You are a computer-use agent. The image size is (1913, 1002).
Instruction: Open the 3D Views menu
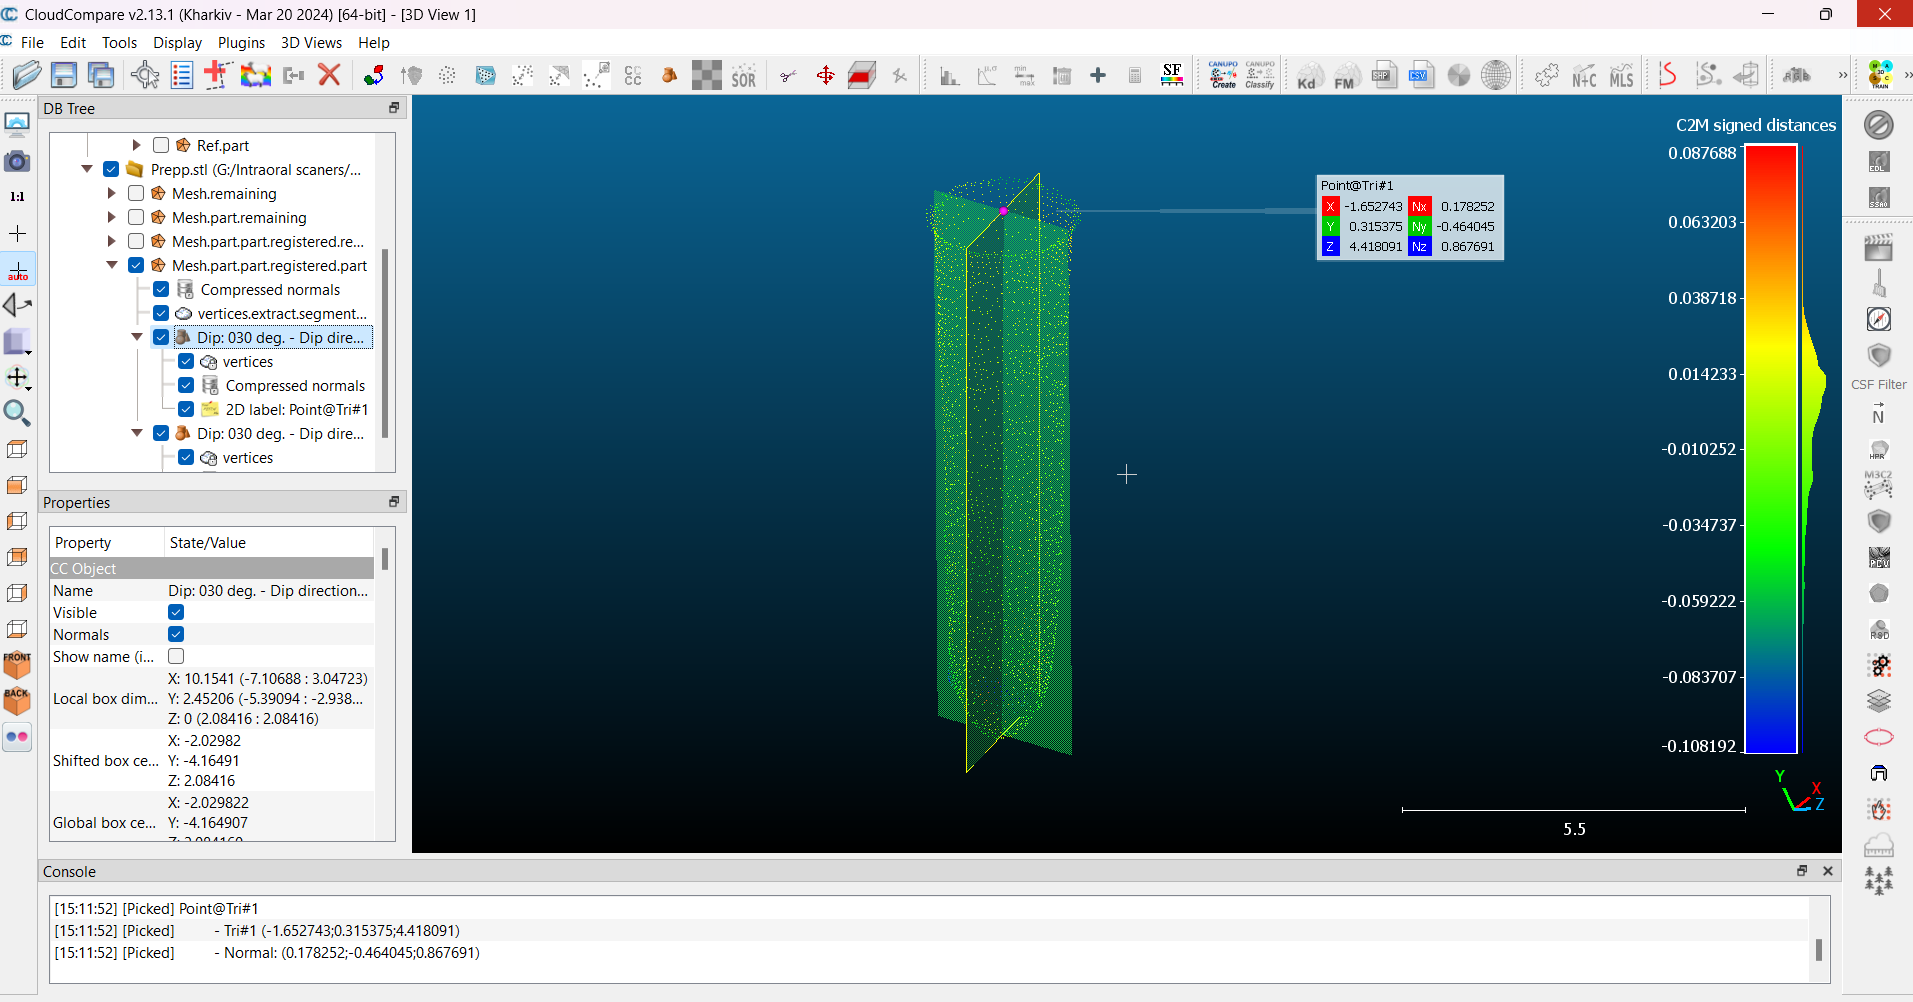[x=311, y=43]
